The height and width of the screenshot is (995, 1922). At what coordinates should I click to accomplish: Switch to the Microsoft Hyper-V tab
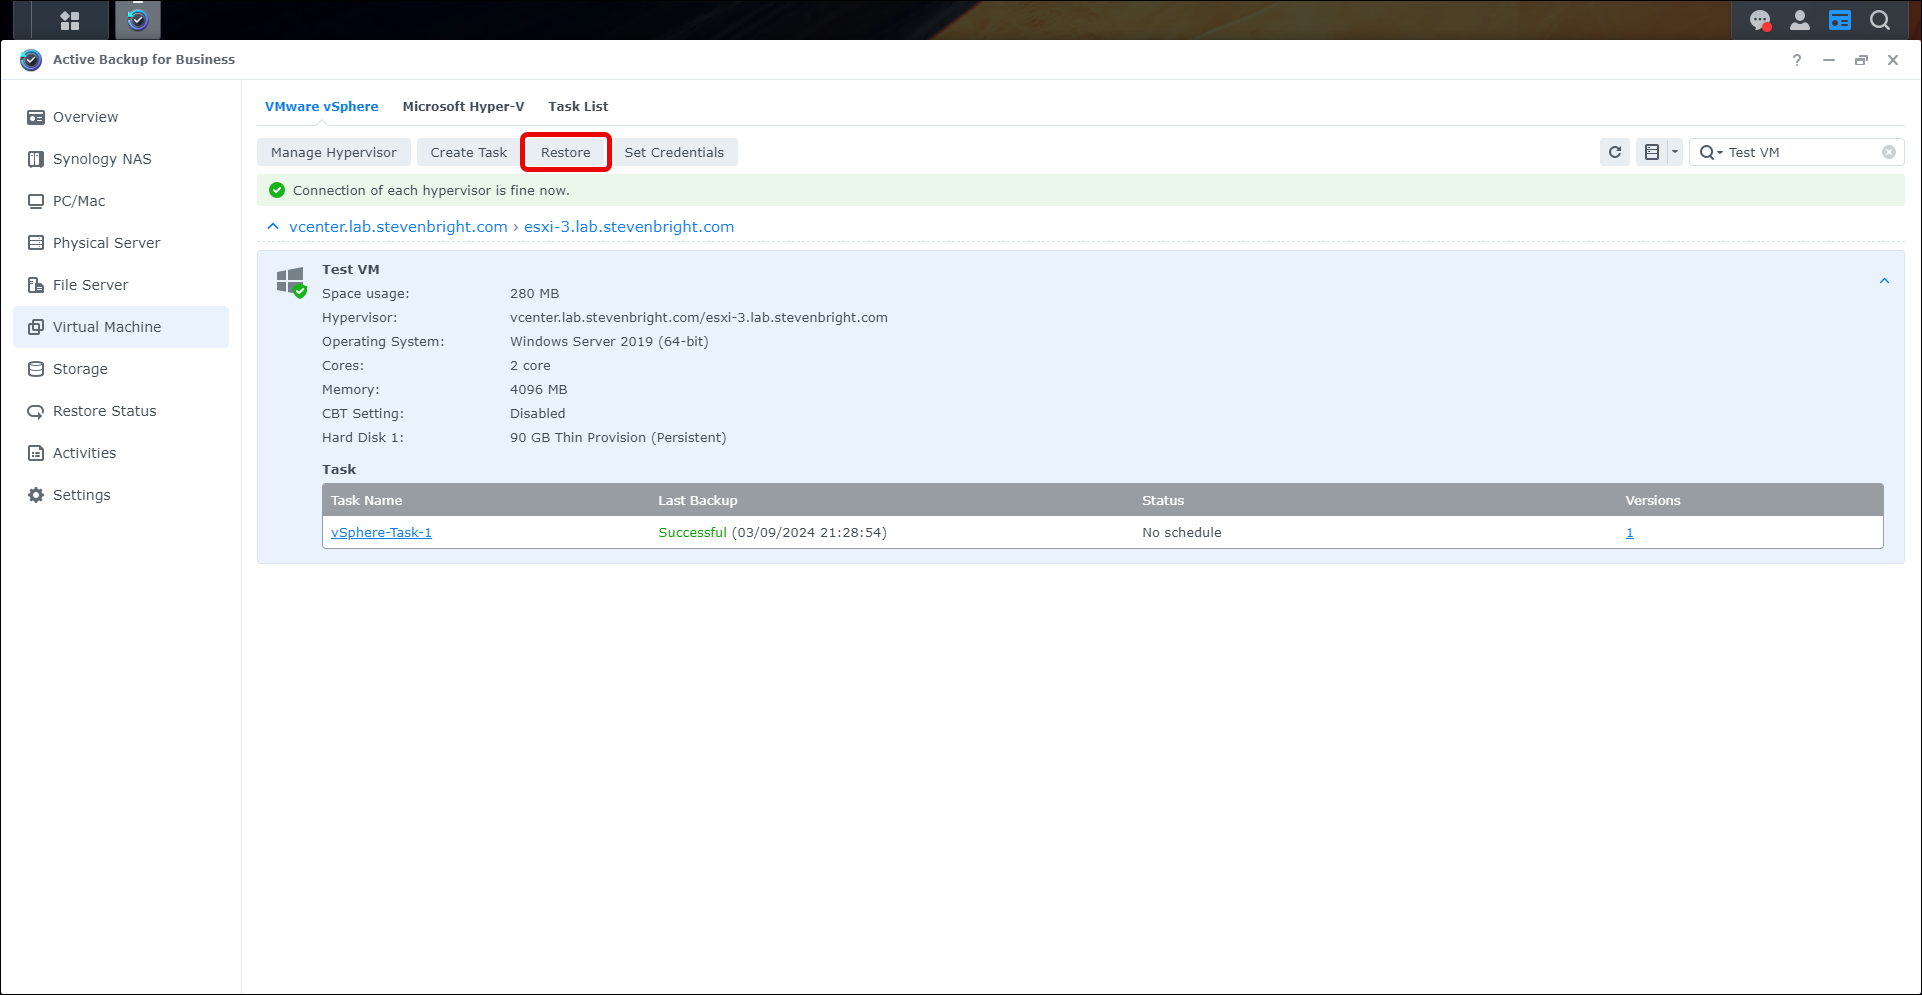click(x=463, y=106)
